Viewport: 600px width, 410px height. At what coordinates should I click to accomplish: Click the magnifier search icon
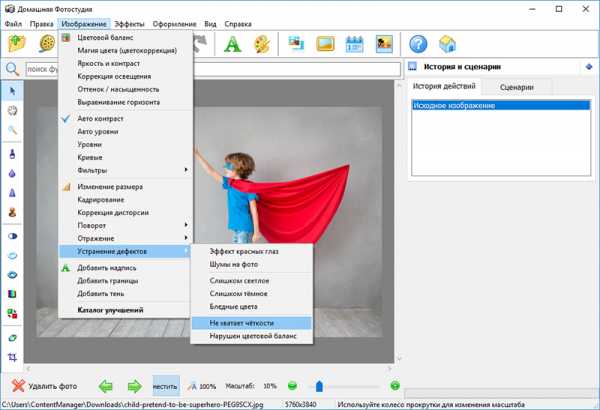pos(12,69)
